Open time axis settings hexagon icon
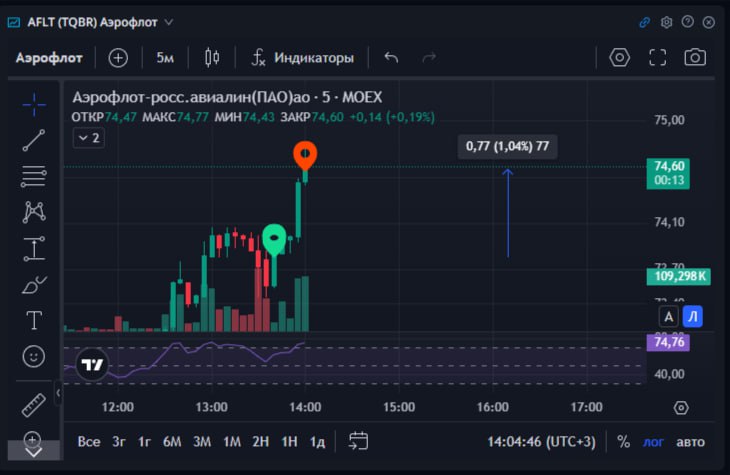The image size is (730, 475). point(681,408)
